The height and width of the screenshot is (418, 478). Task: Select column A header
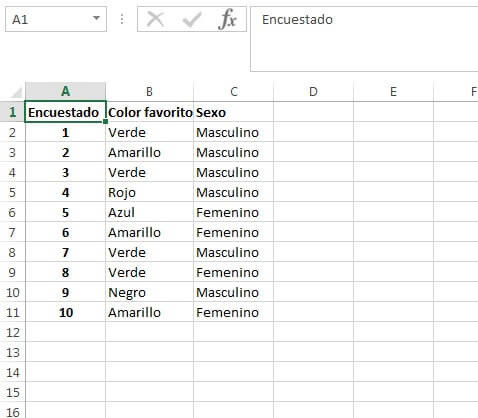(66, 91)
